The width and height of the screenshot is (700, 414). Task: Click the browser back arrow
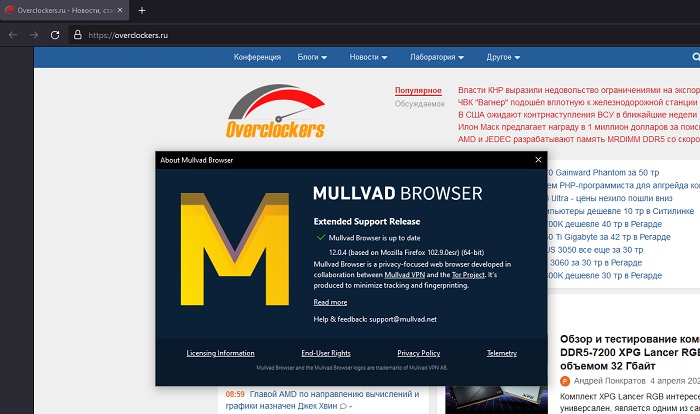[x=12, y=35]
